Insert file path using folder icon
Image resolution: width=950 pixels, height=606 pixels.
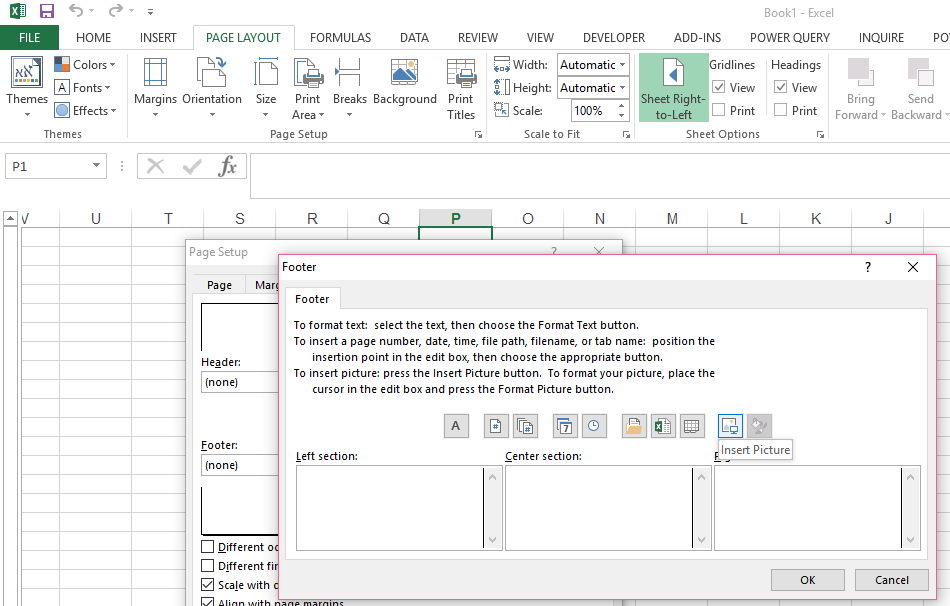633,426
